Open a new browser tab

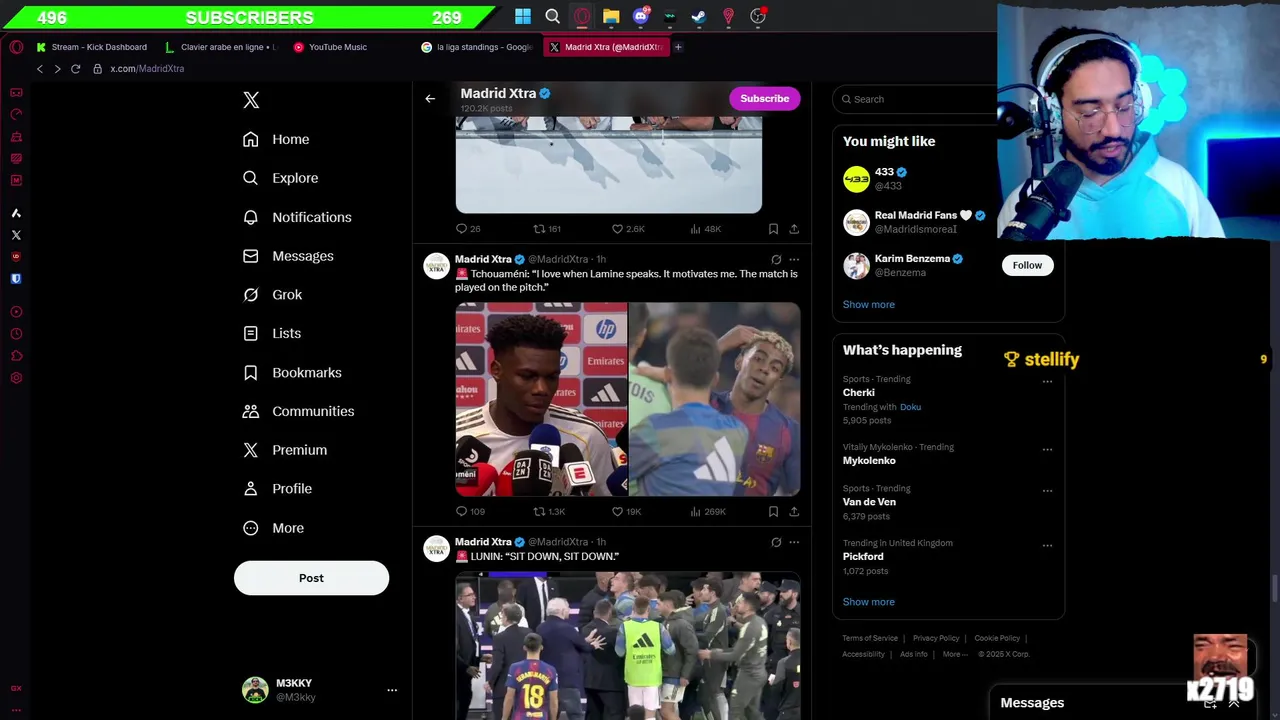tap(678, 47)
